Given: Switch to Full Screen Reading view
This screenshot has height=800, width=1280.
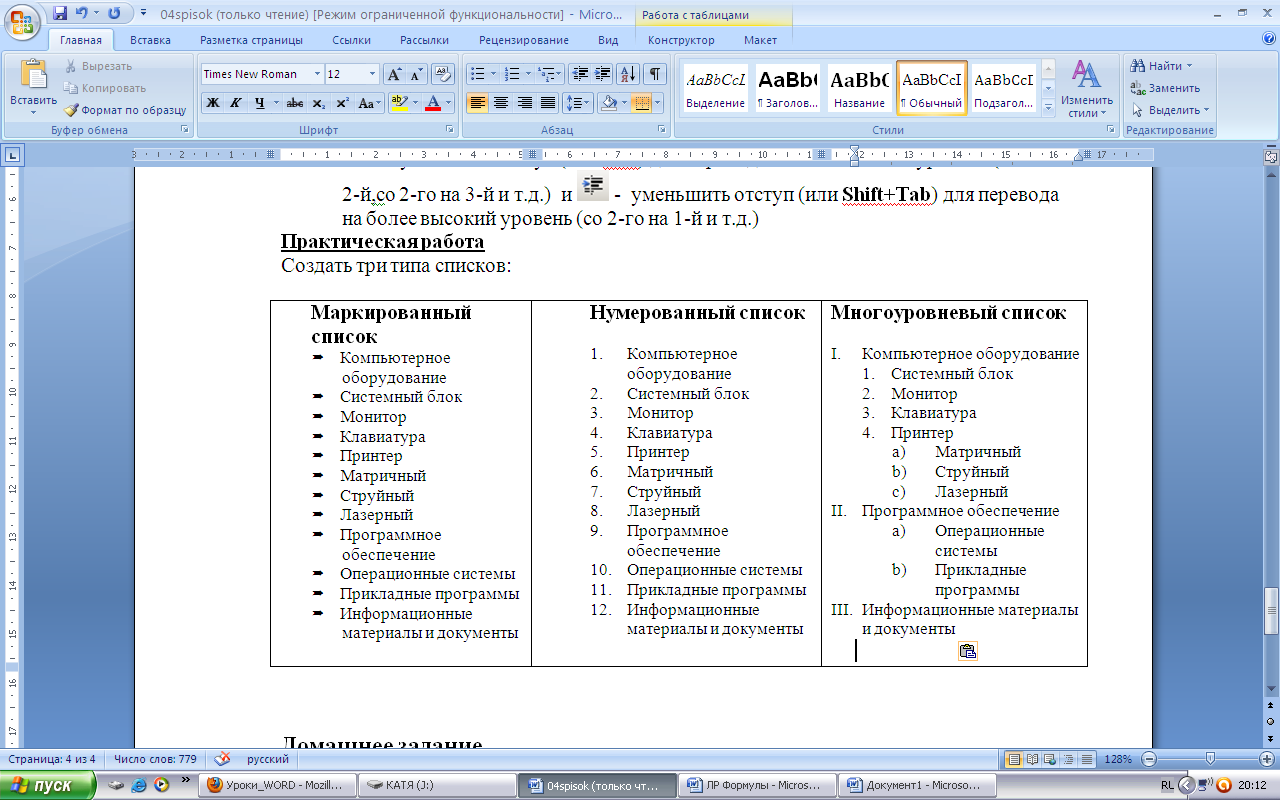Looking at the screenshot, I should coord(1032,759).
